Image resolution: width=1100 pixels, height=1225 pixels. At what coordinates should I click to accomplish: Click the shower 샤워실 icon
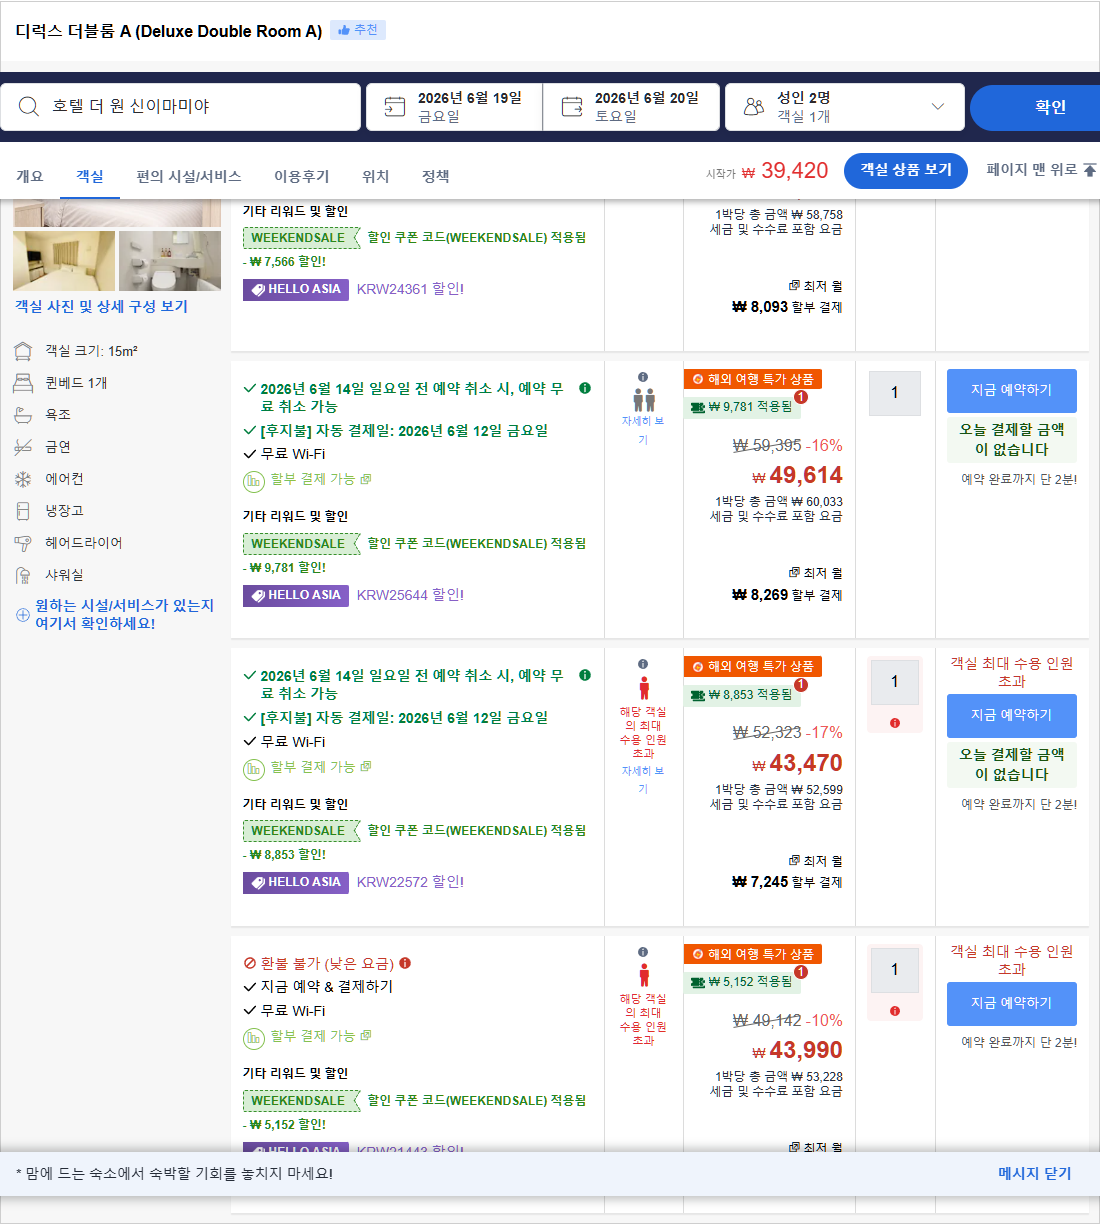[x=23, y=575]
